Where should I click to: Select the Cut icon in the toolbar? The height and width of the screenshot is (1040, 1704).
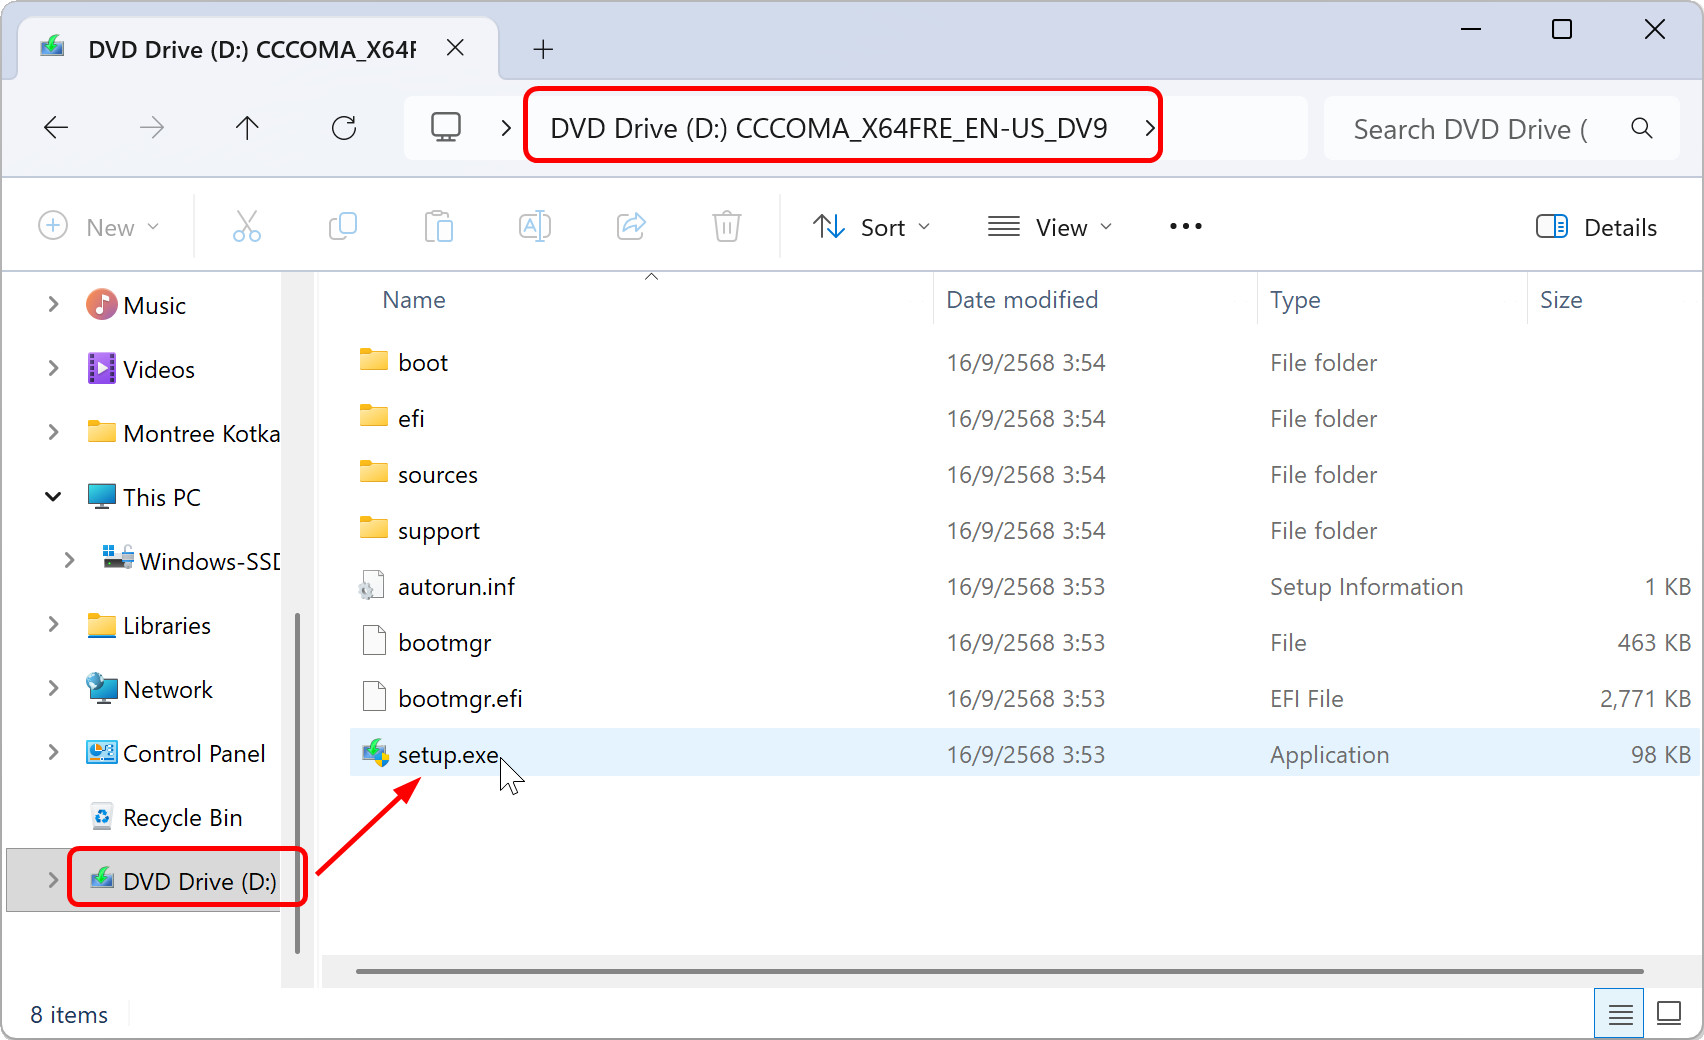[247, 226]
